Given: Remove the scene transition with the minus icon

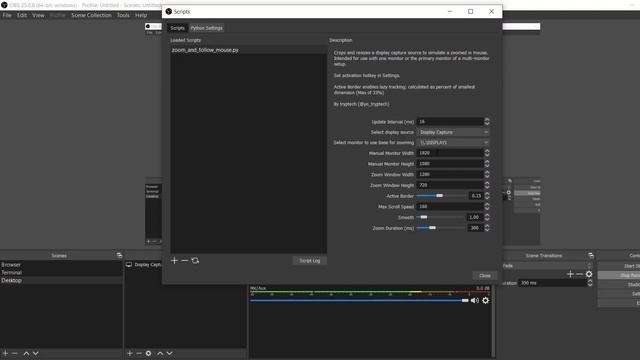Looking at the screenshot, I should [580, 274].
